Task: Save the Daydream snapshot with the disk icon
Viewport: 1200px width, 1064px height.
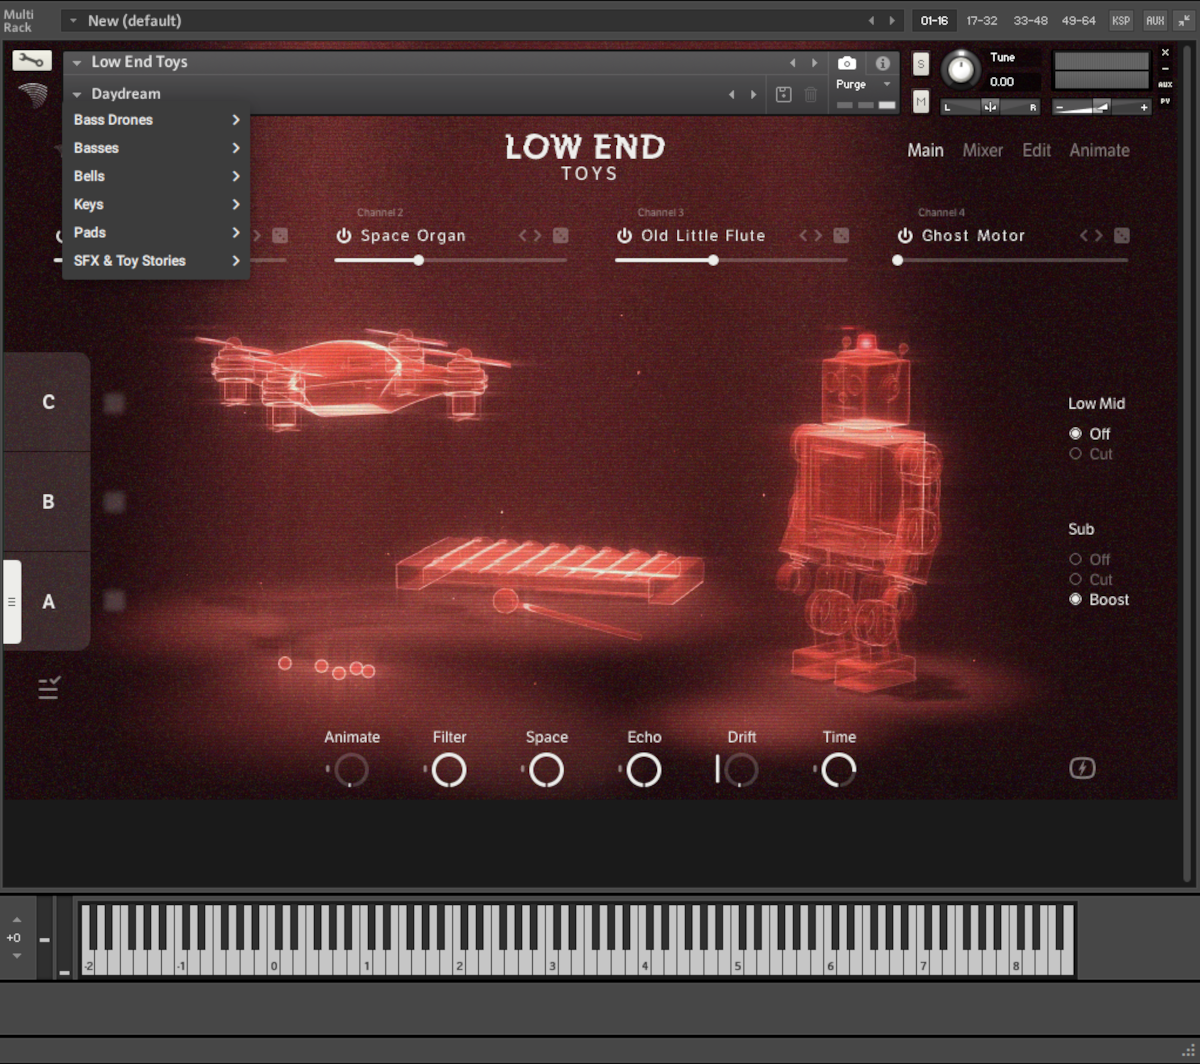Action: 784,95
